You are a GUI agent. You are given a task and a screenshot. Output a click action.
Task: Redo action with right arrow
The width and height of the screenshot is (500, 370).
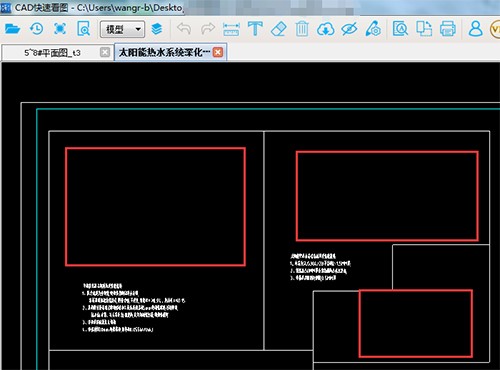tap(208, 29)
